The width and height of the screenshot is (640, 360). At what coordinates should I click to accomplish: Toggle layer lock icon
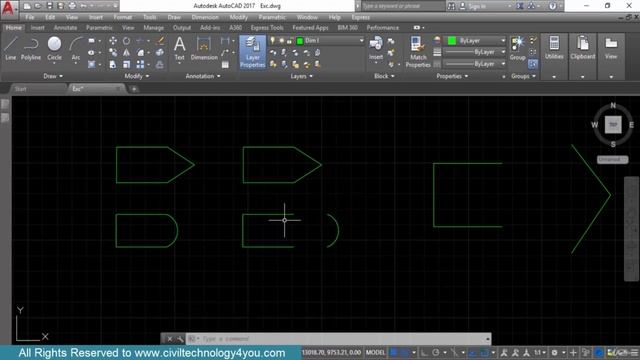(x=289, y=40)
